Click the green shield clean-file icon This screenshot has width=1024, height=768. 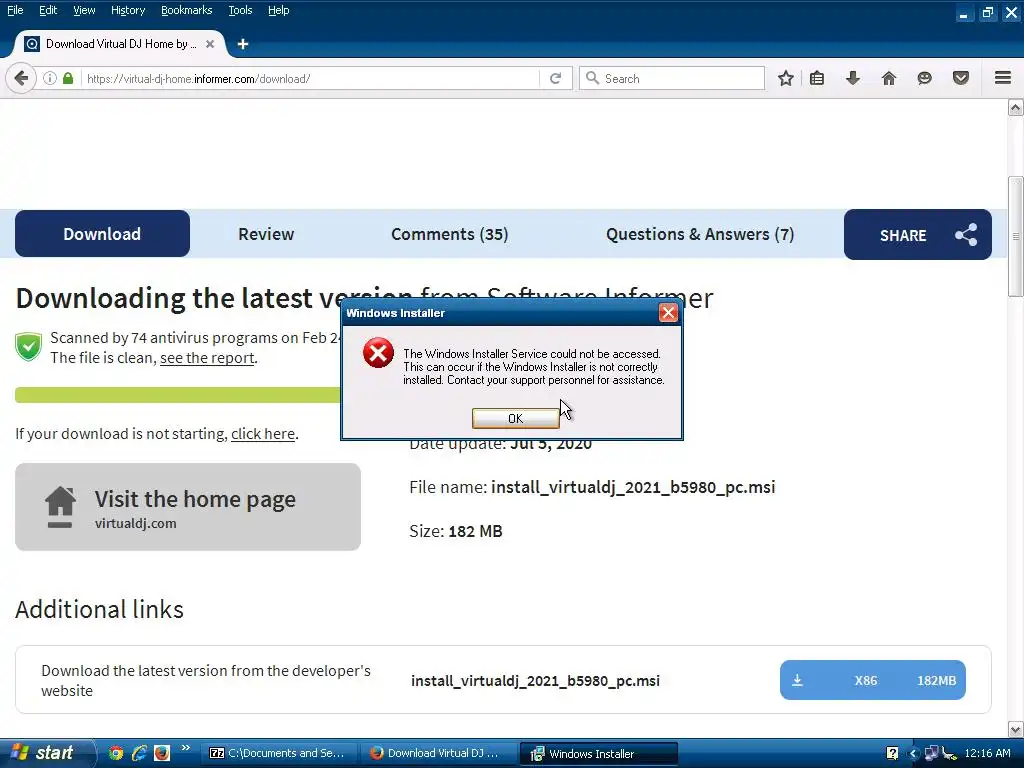pos(29,346)
